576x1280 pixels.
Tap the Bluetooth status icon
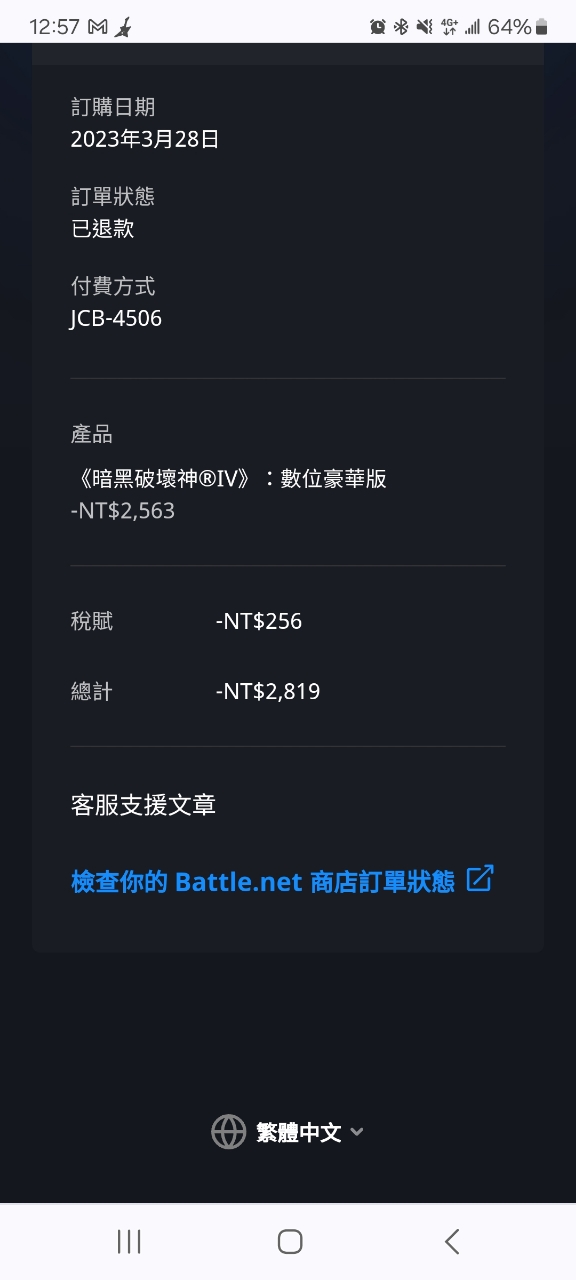pyautogui.click(x=401, y=27)
